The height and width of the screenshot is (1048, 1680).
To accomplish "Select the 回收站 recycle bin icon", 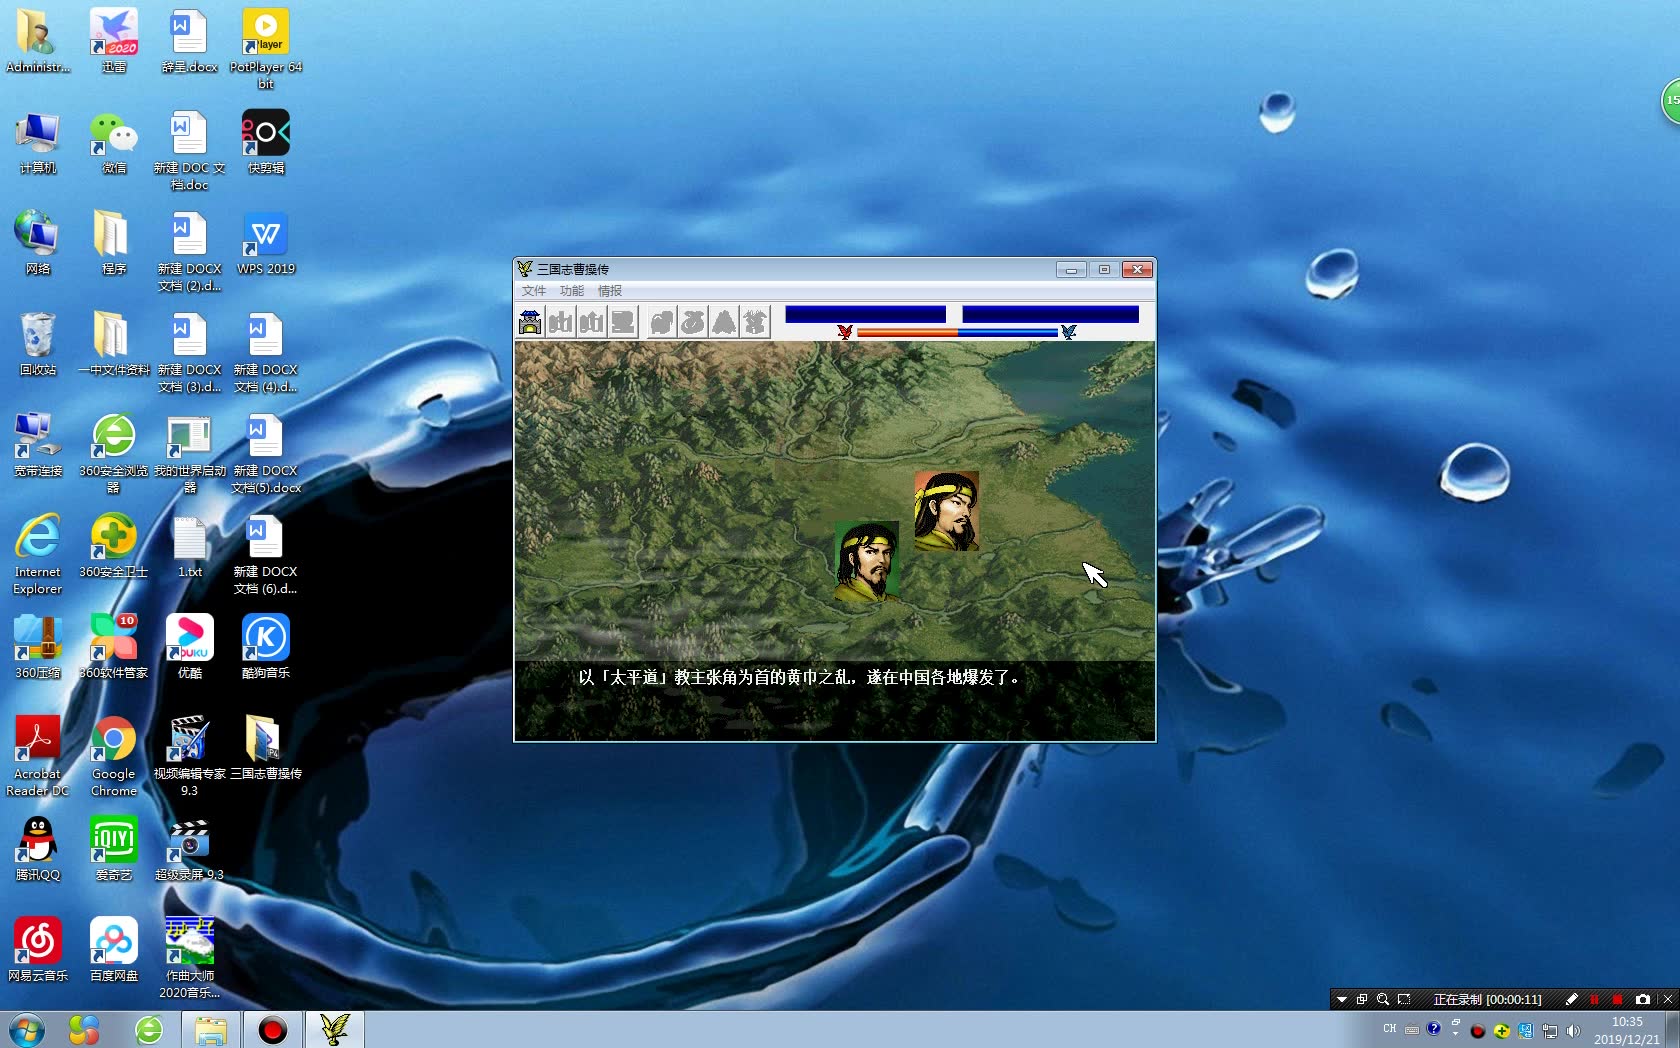I will (x=38, y=343).
